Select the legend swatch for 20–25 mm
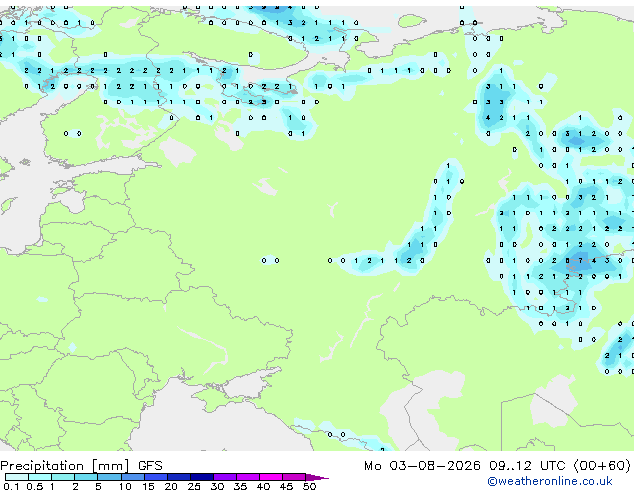 178,477
